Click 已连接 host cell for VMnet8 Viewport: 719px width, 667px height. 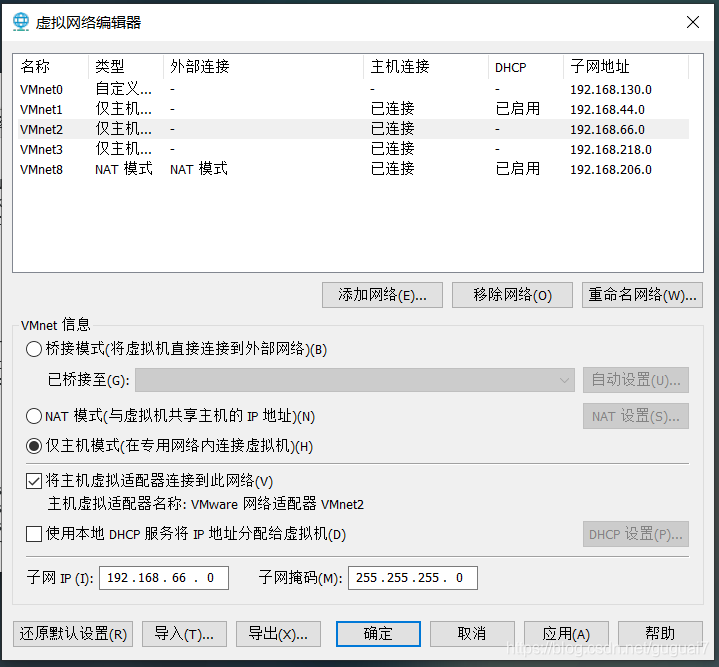point(393,169)
